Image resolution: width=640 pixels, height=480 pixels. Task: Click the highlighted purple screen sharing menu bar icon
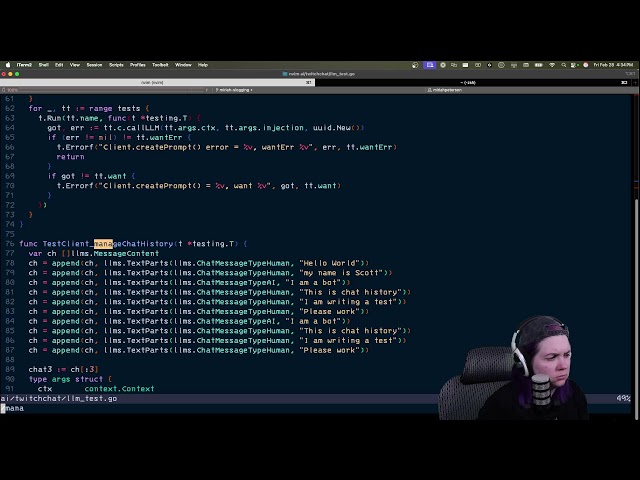429,65
